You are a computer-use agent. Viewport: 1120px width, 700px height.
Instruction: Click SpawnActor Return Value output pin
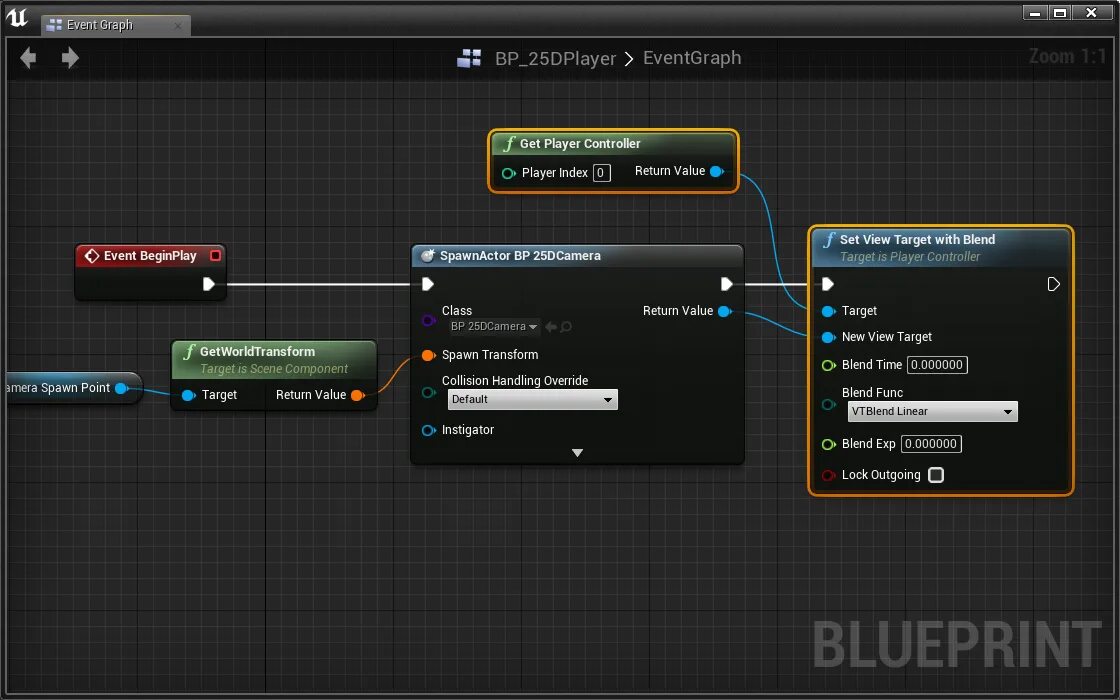(x=724, y=311)
